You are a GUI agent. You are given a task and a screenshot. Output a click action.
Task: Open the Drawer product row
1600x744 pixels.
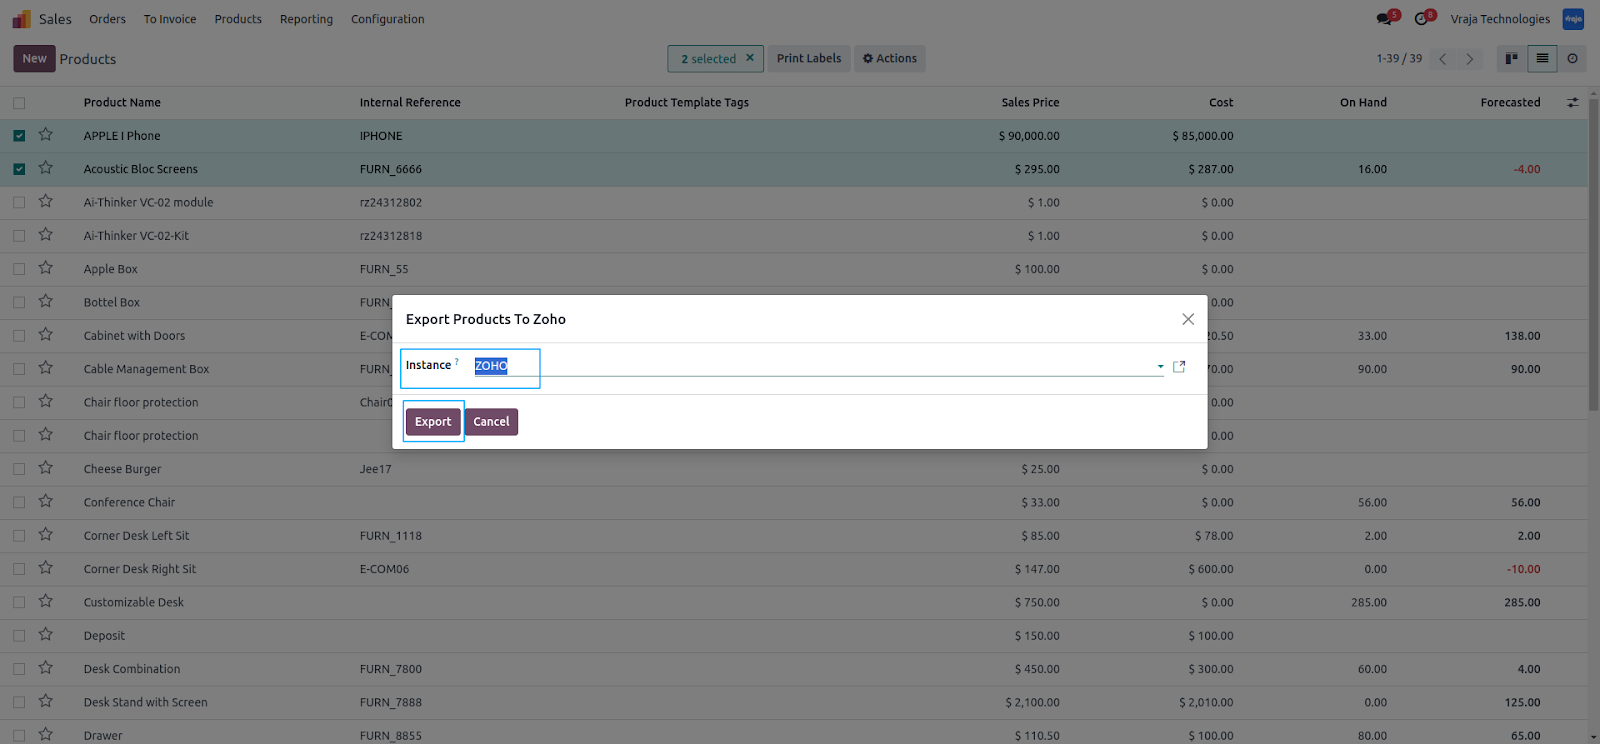(103, 736)
